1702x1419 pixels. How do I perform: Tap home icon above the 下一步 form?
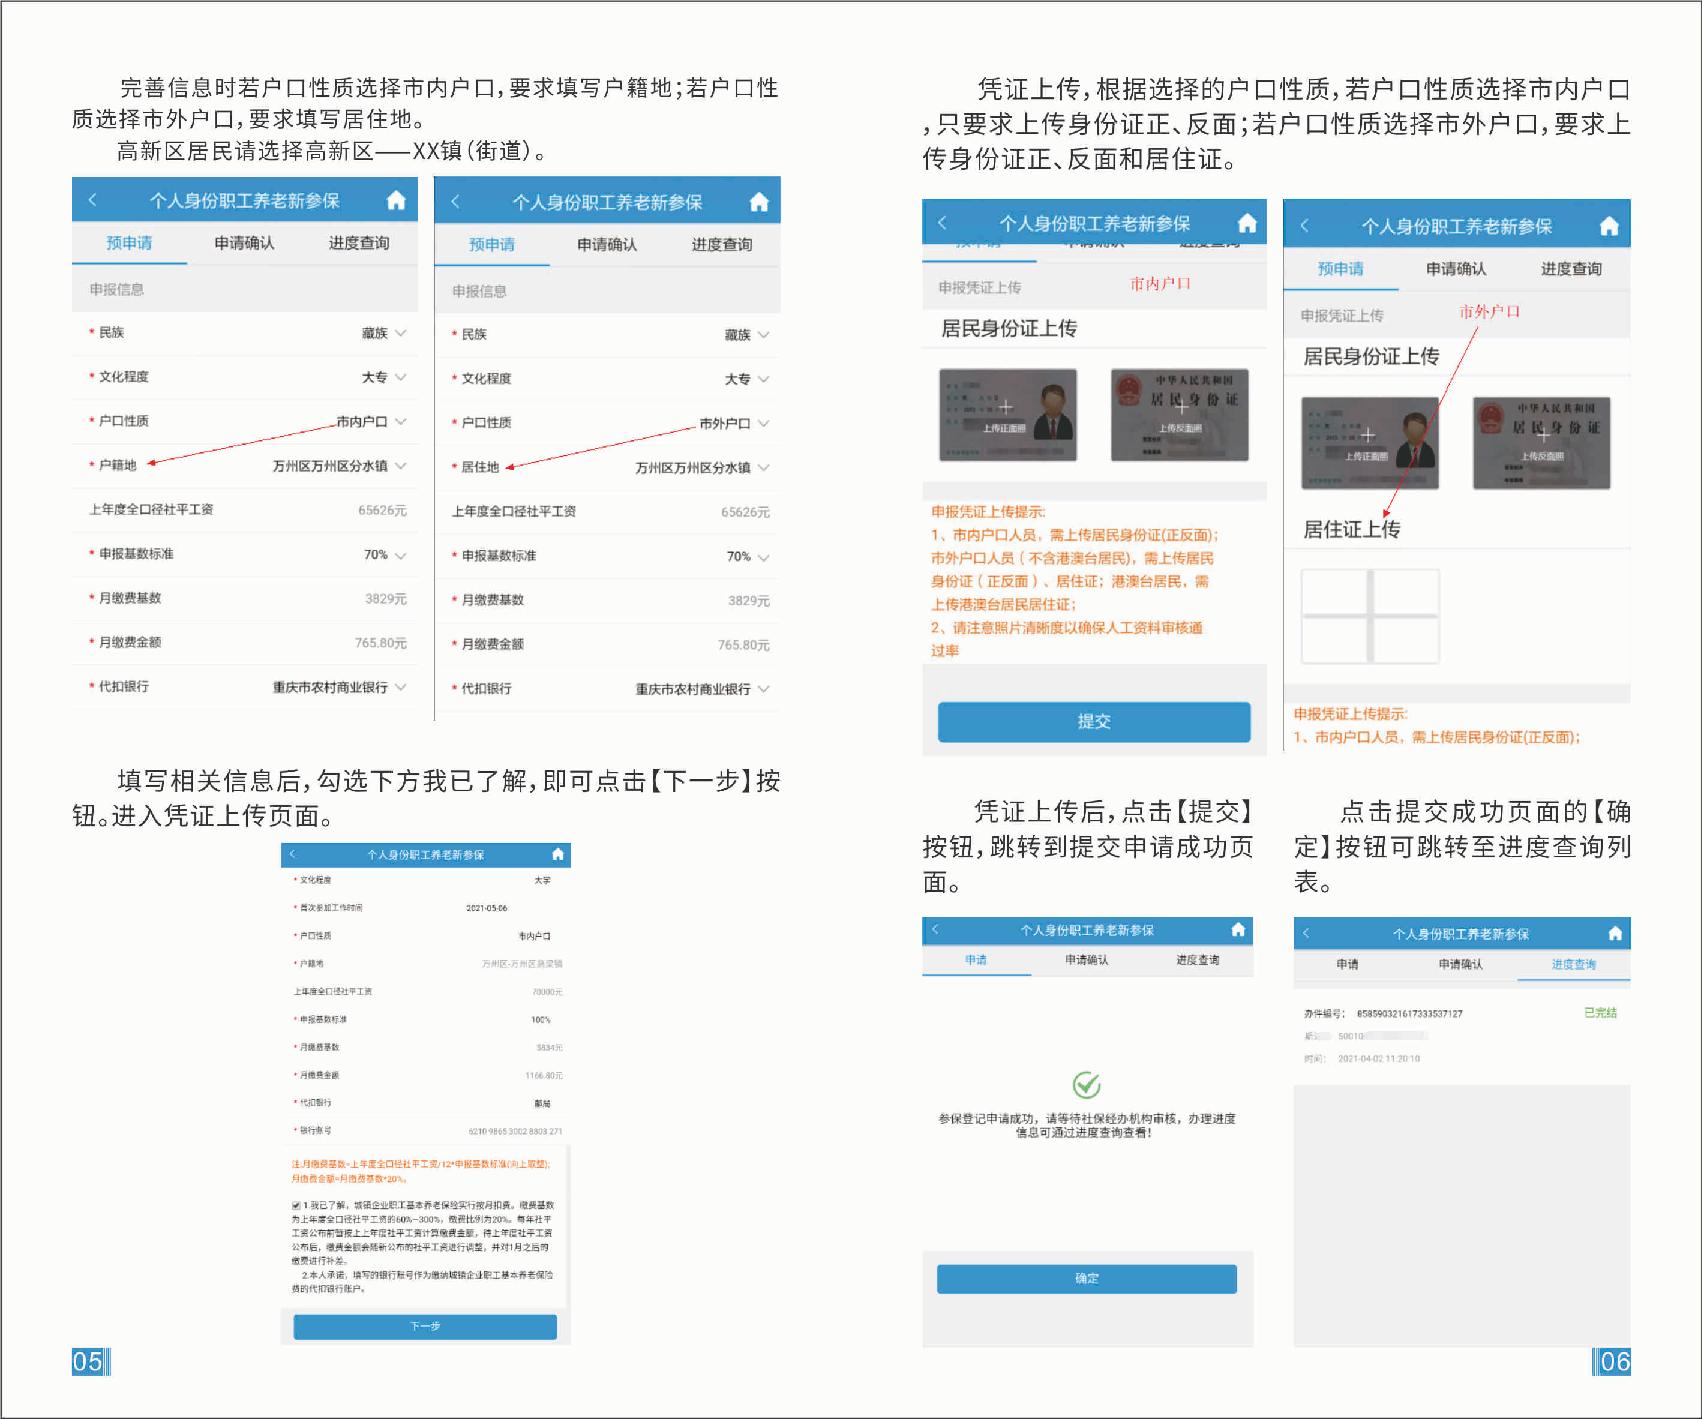[x=558, y=854]
